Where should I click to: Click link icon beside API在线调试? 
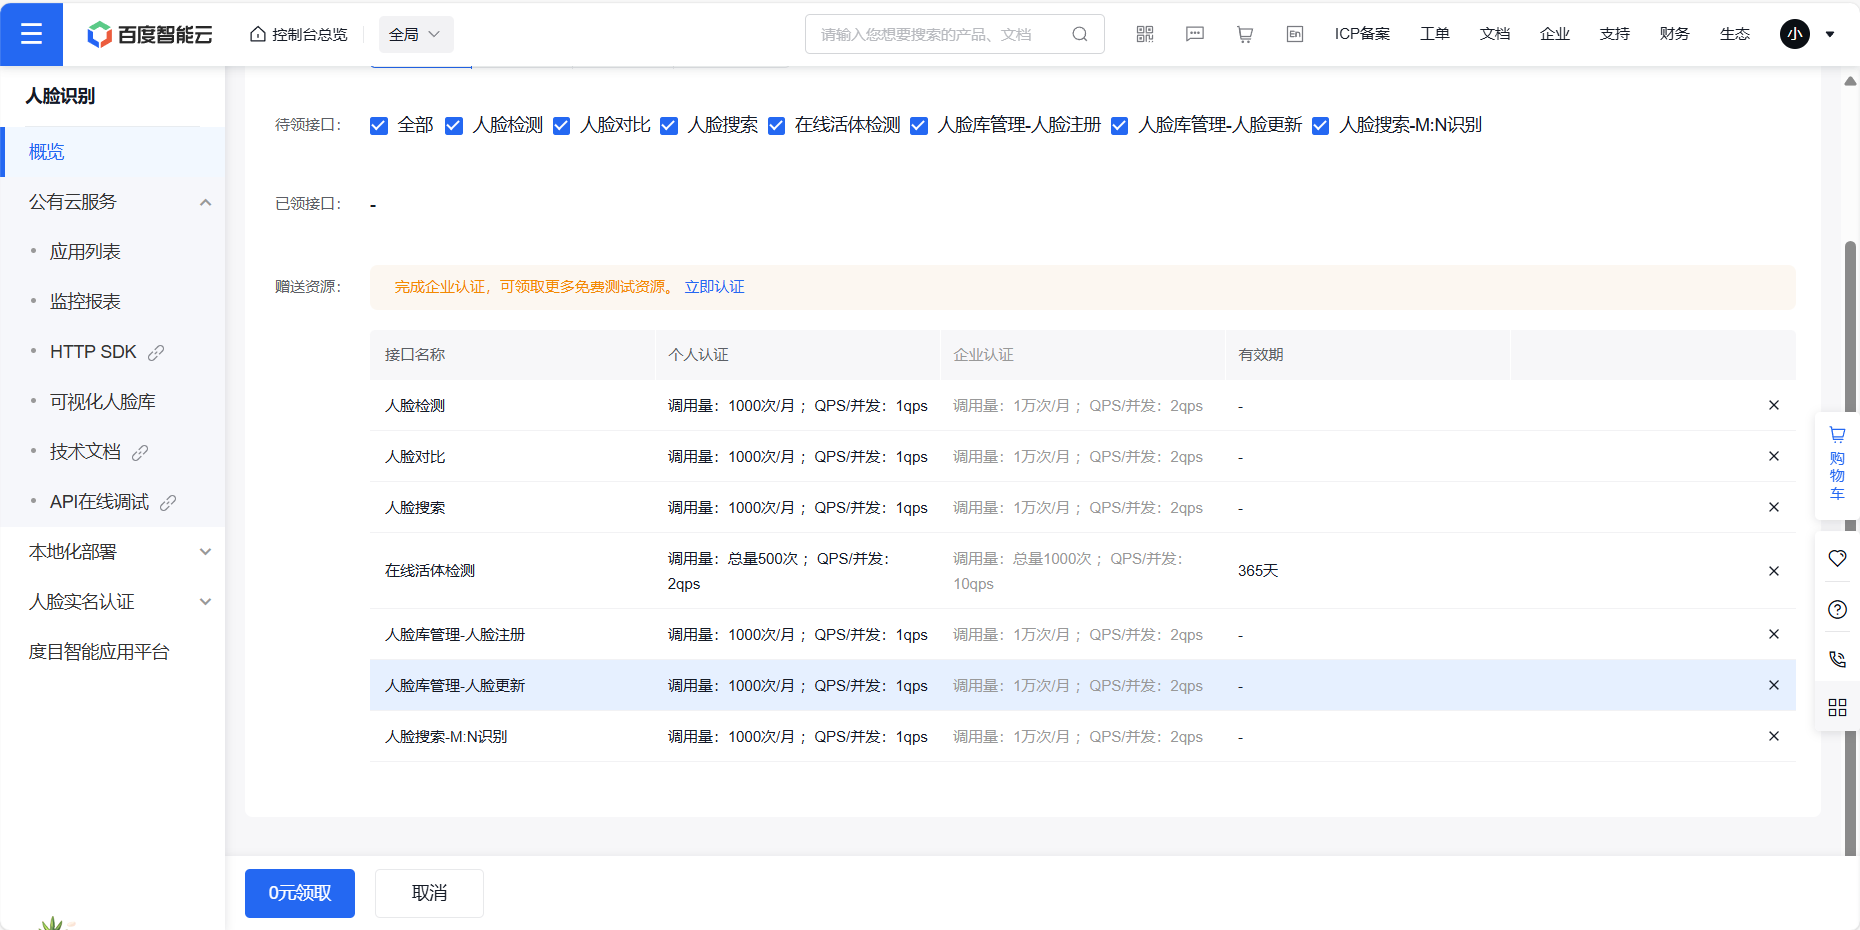tap(168, 502)
